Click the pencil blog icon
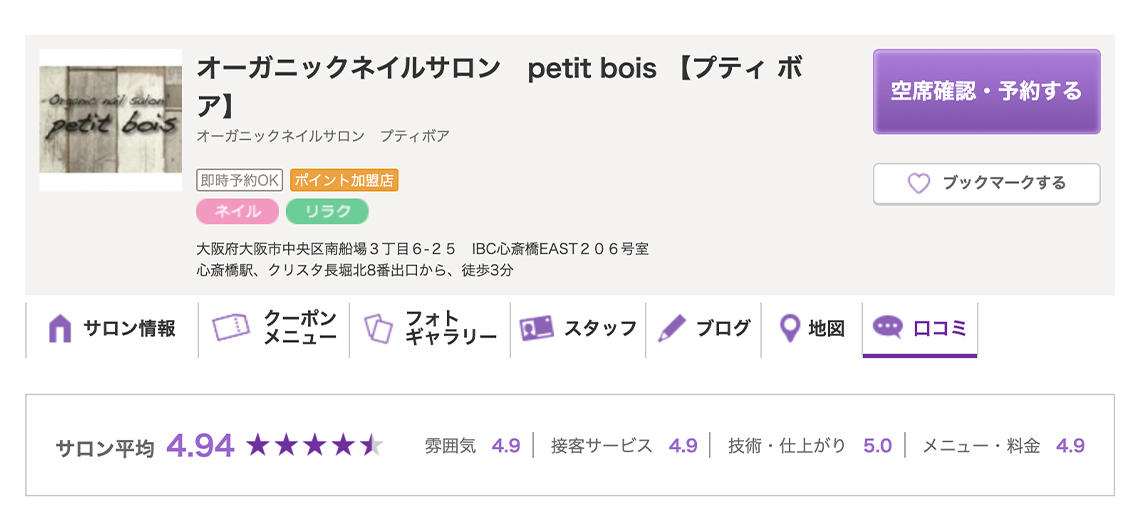 pos(672,328)
